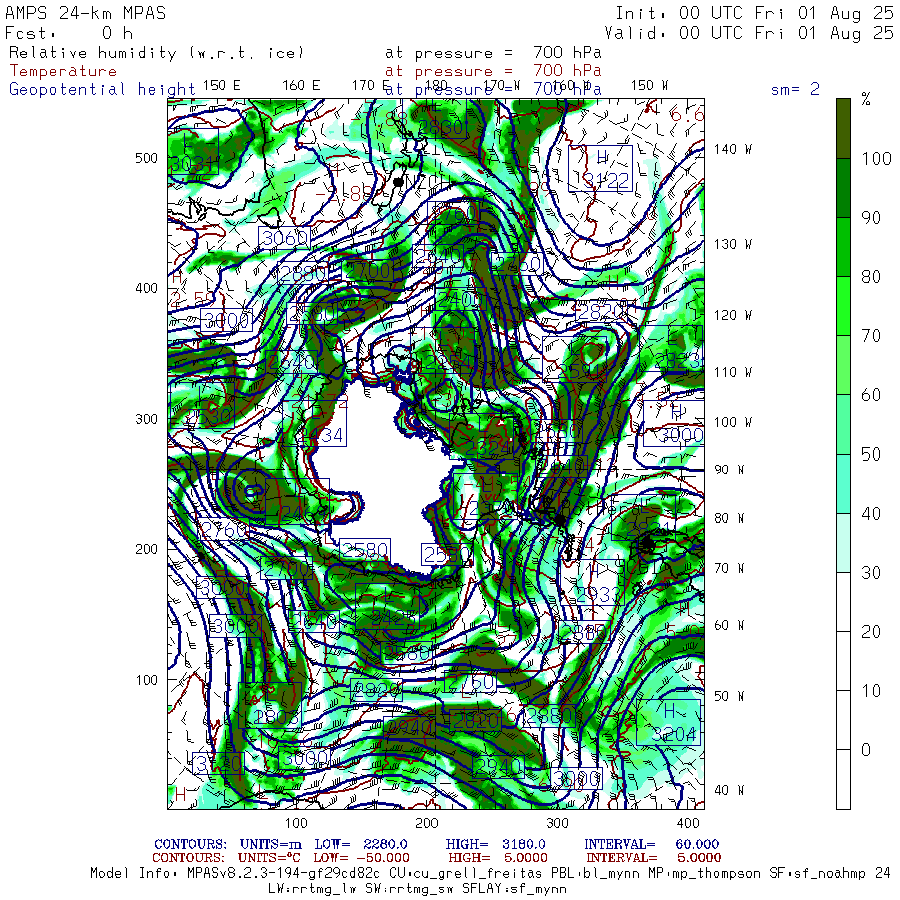Click the colorbar value label 50

(871, 454)
